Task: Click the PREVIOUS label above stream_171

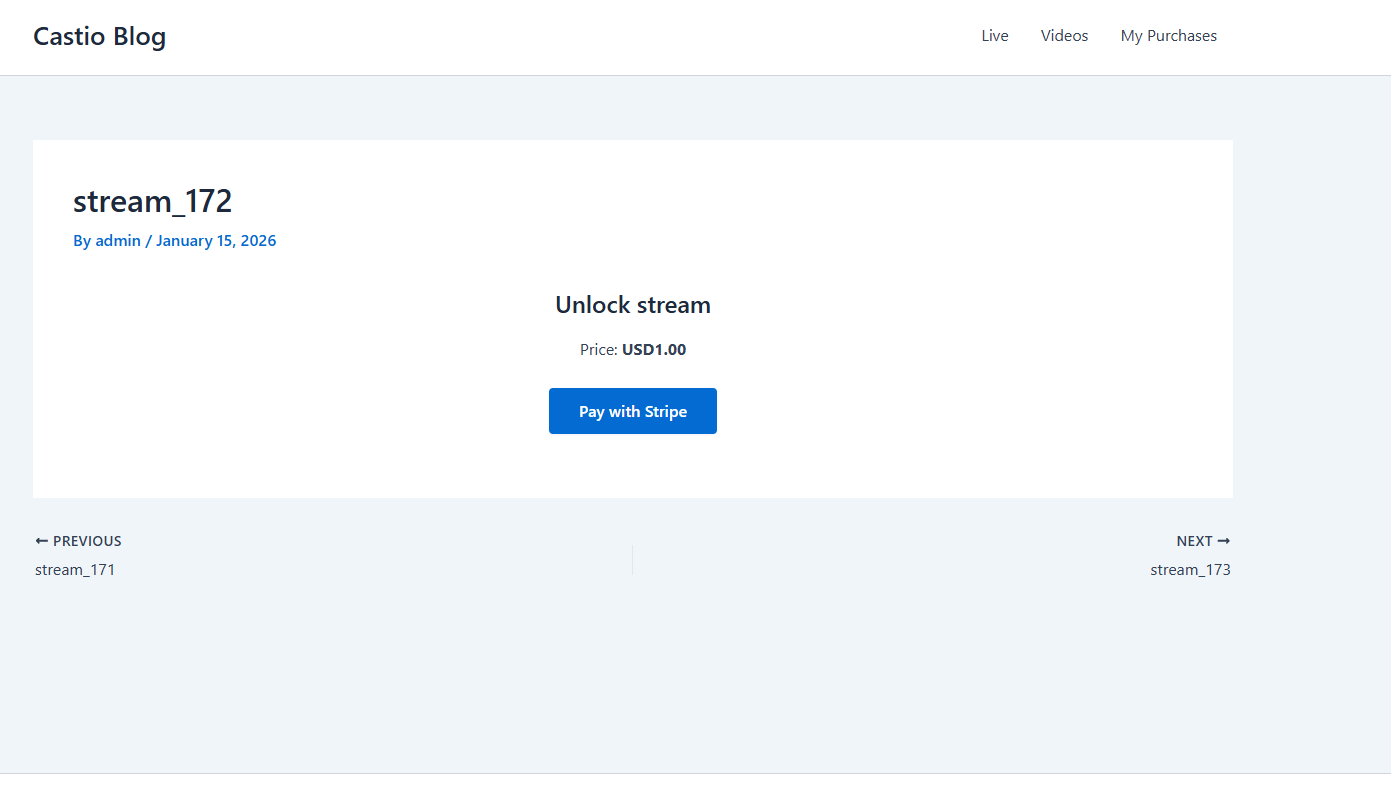Action: click(x=88, y=540)
